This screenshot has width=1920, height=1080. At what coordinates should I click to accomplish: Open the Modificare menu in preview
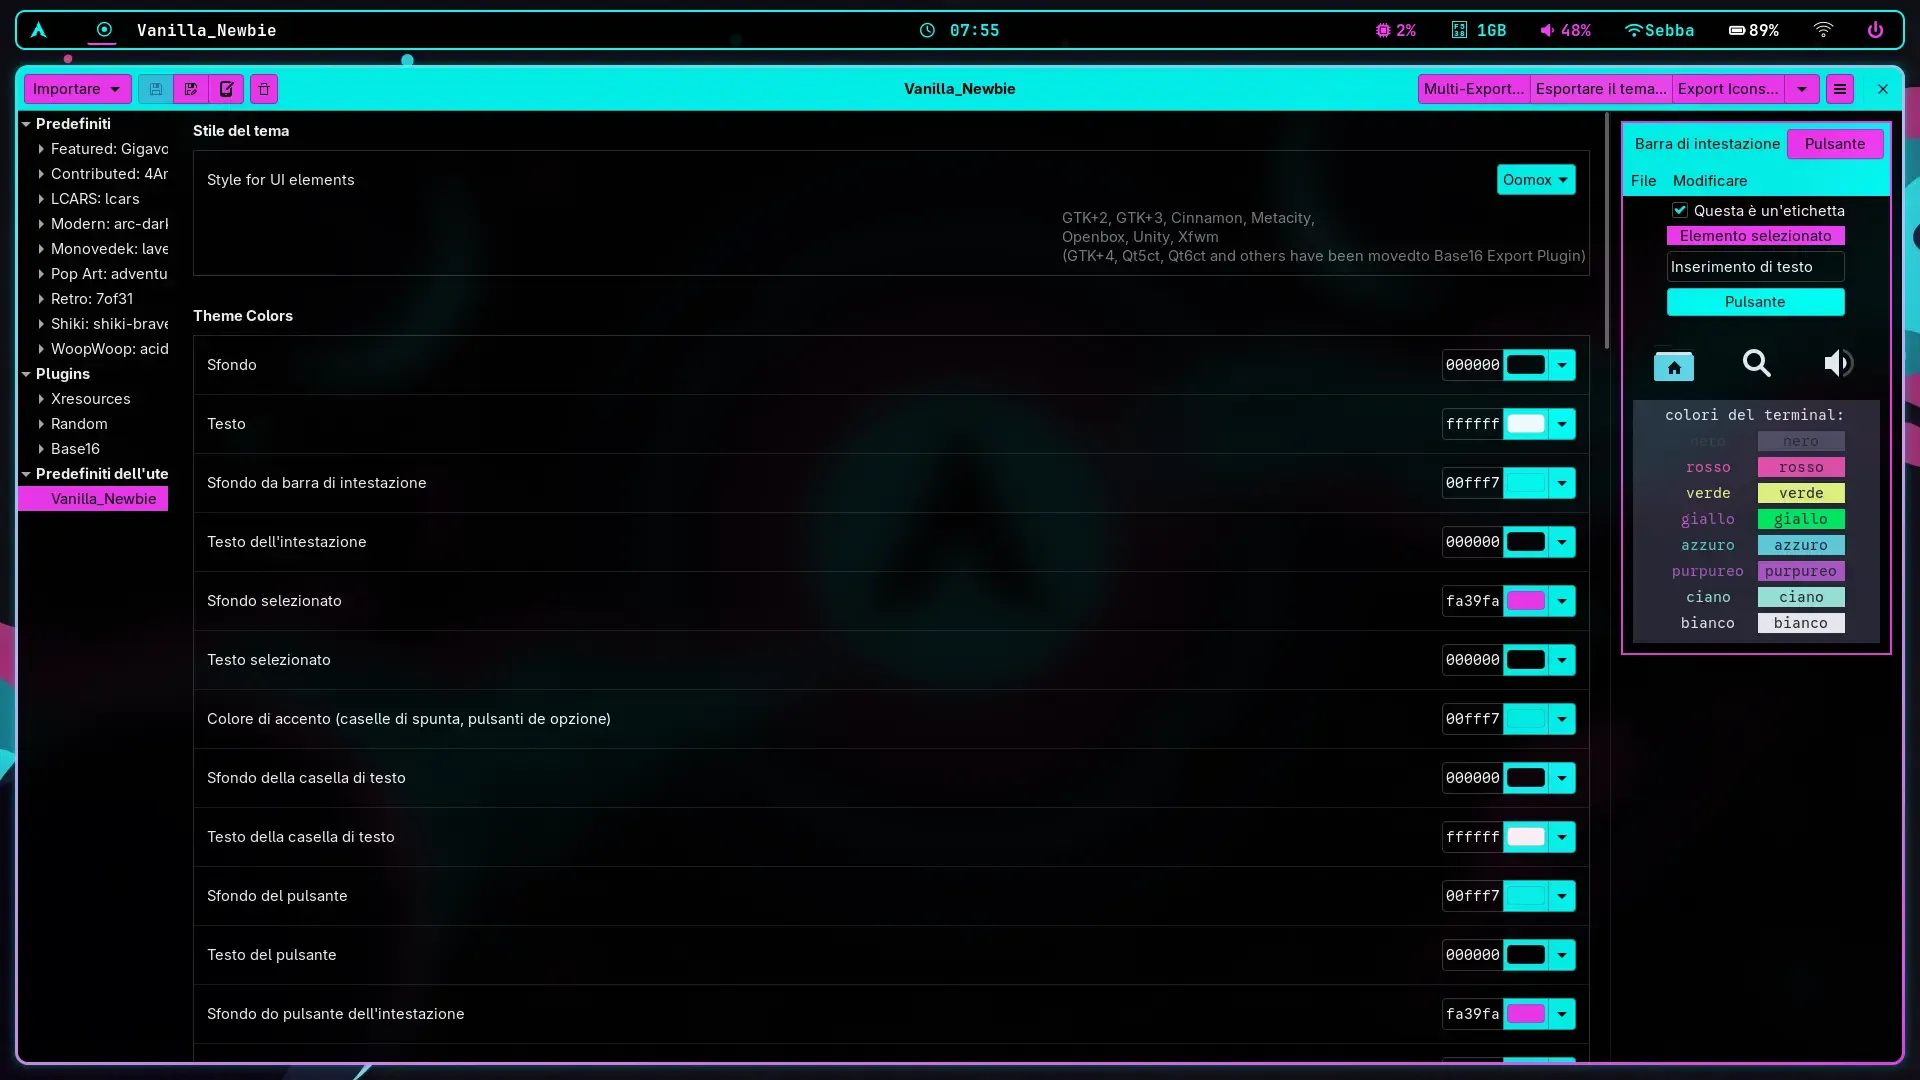click(1709, 180)
